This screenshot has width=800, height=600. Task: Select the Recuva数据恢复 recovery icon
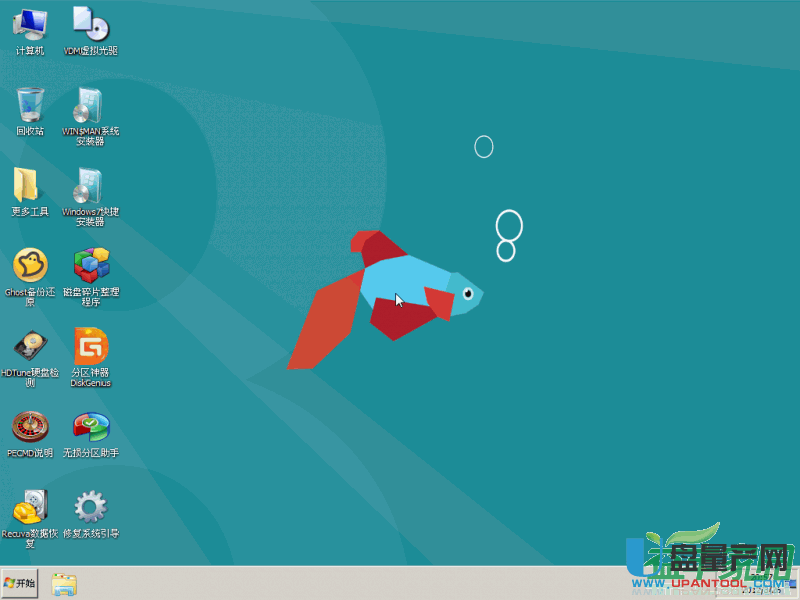[30, 508]
